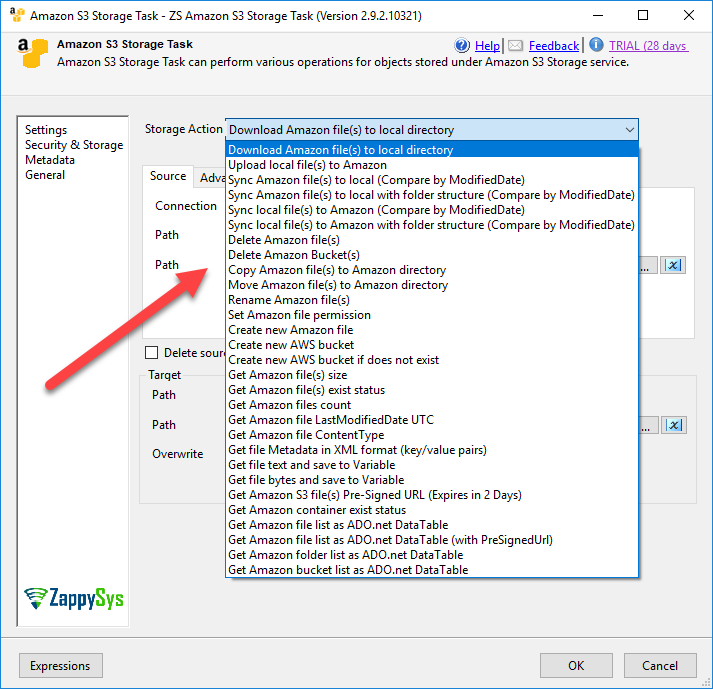Select Get Amazon file(s) exist status

click(x=432, y=390)
